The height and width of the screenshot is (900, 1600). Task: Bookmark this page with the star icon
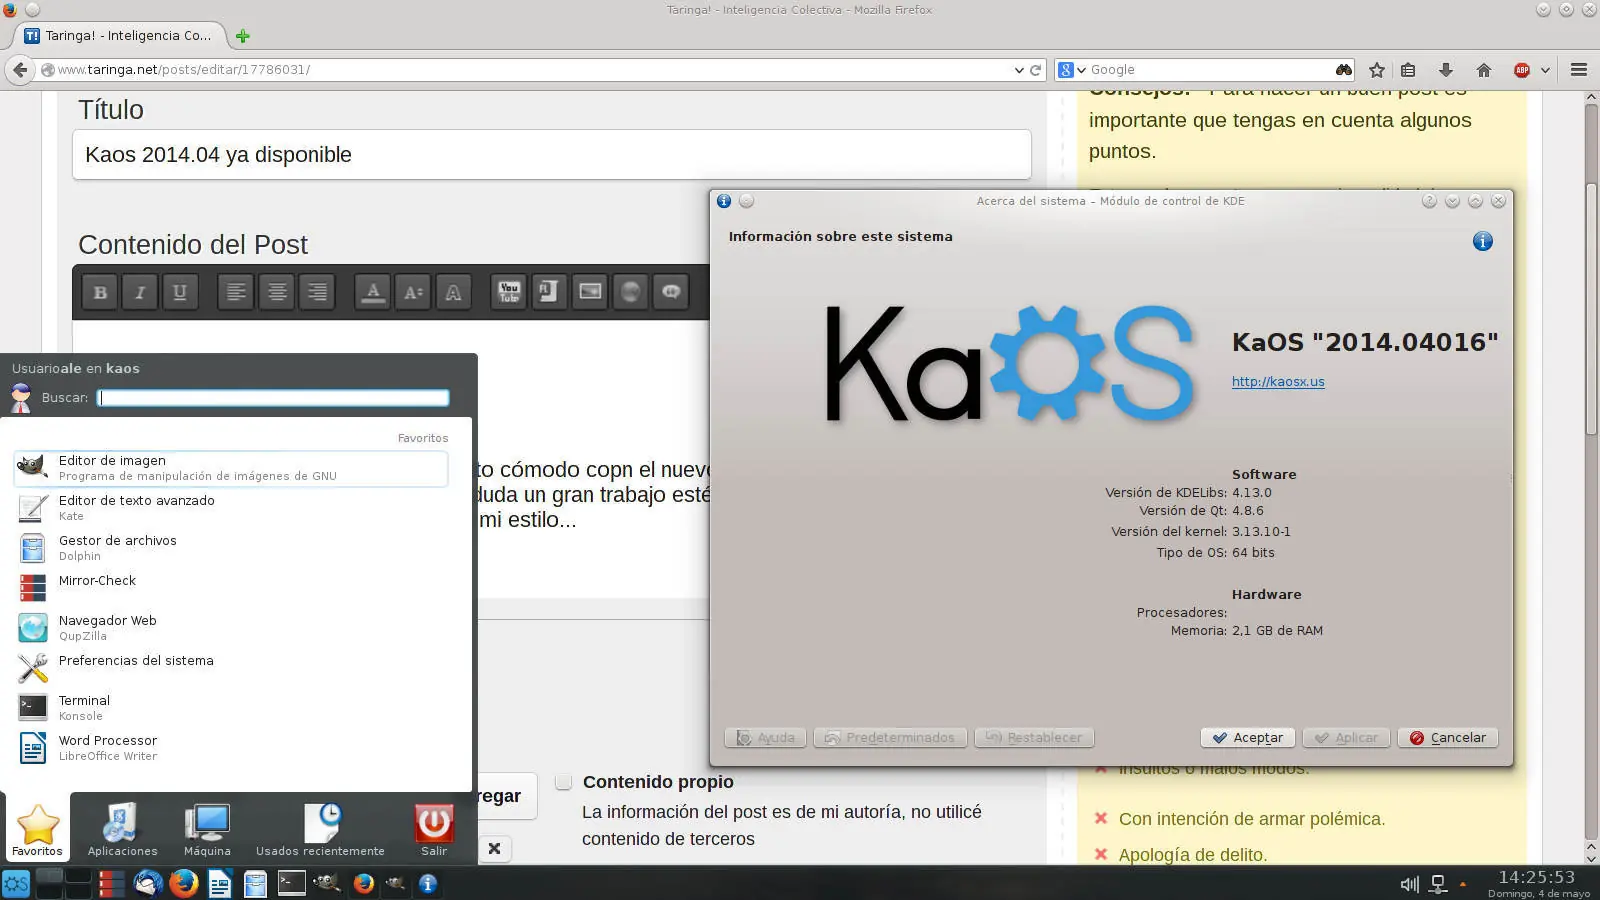point(1377,70)
